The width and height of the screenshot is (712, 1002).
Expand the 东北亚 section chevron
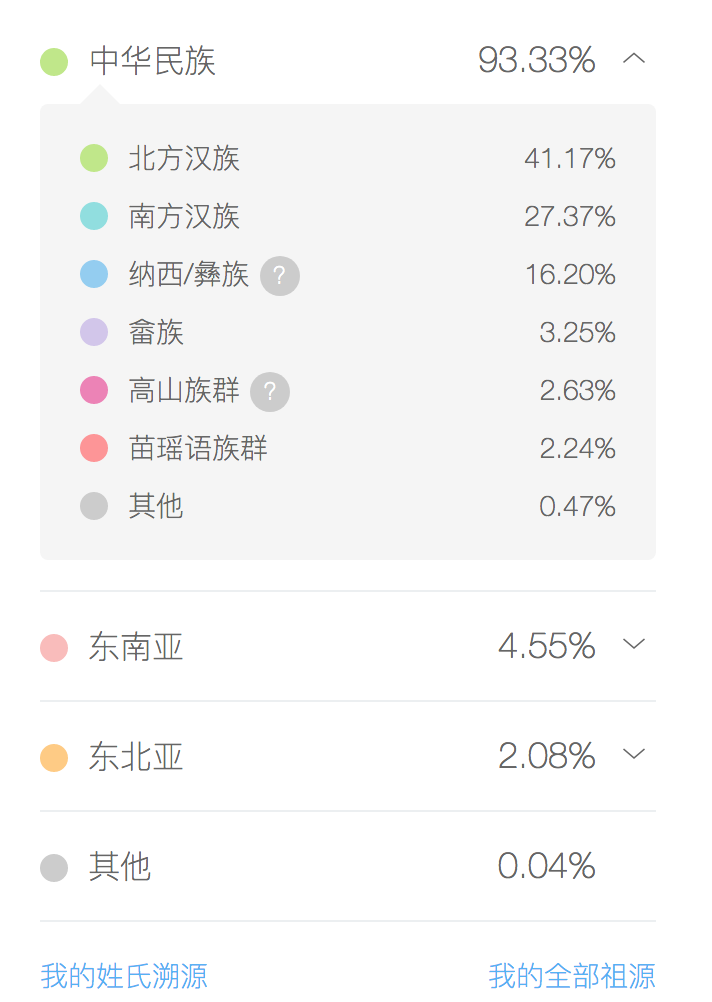[634, 754]
